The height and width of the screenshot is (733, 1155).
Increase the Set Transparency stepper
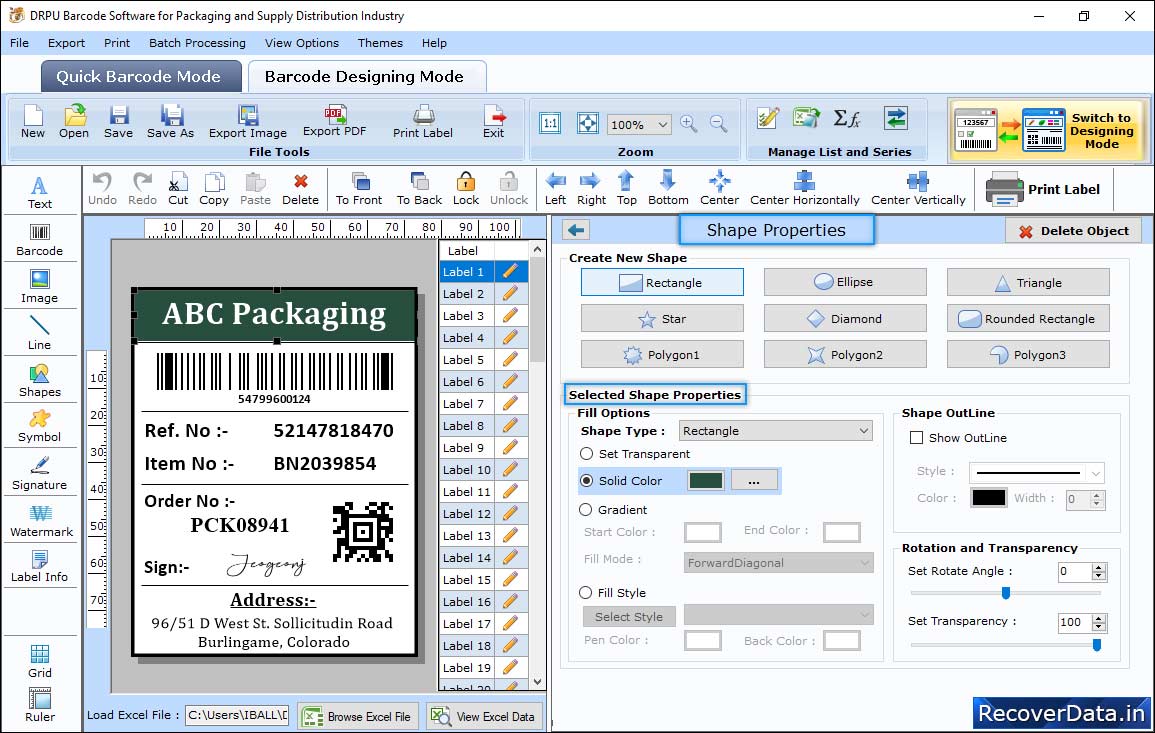(x=1099, y=618)
